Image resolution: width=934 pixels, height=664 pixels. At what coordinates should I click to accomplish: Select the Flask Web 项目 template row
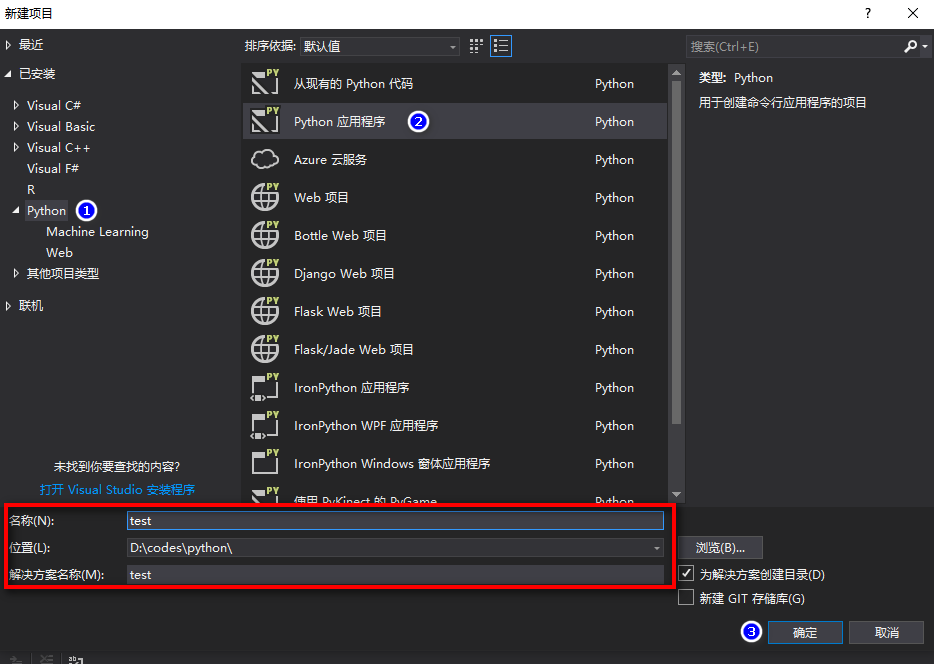coord(454,311)
